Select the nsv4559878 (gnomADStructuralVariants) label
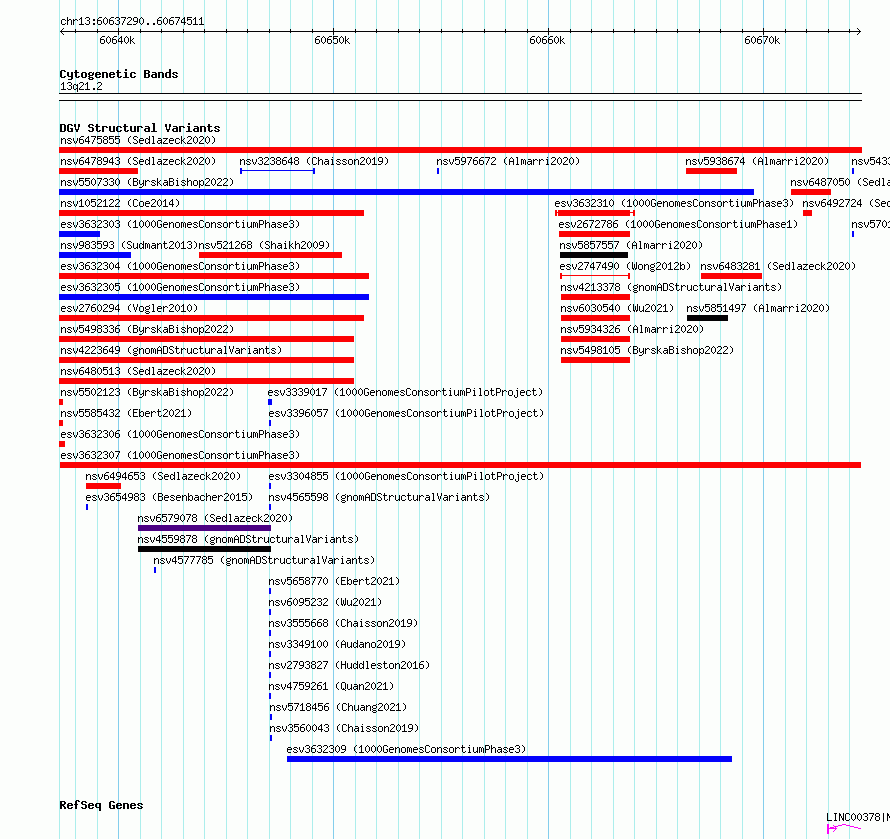The height and width of the screenshot is (839, 890). pos(248,539)
